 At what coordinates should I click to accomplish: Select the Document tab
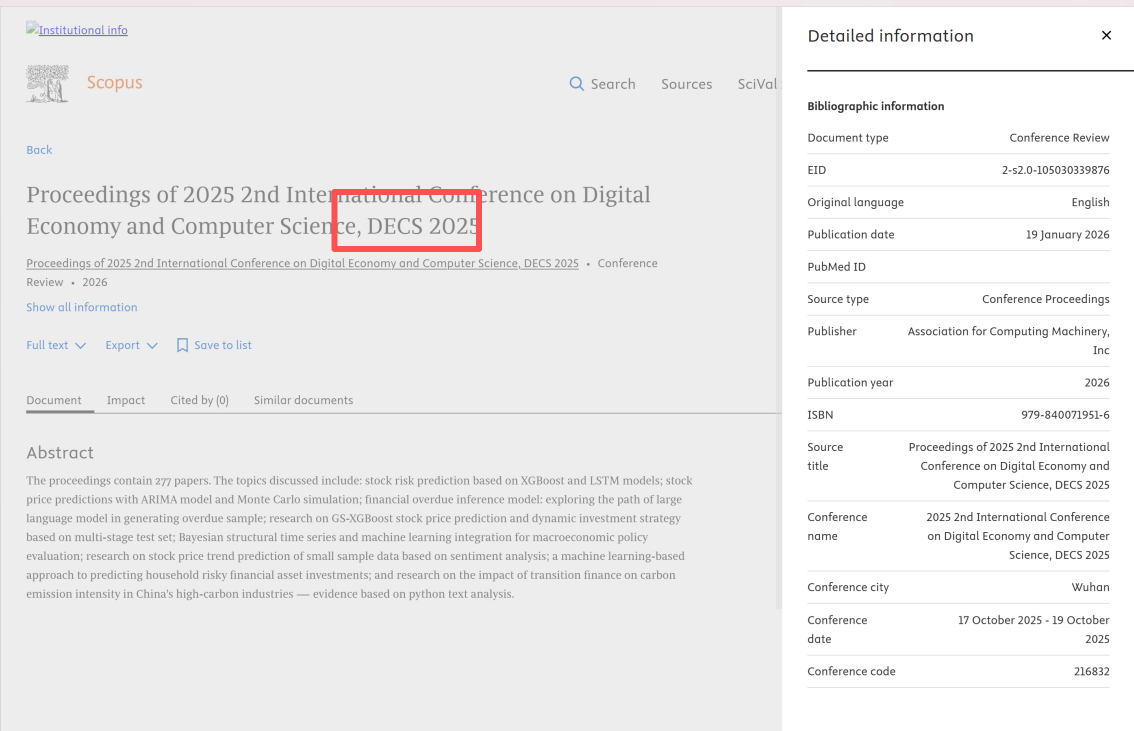click(54, 400)
